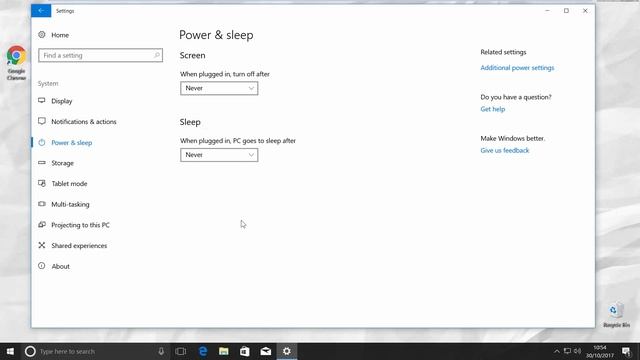Click the About info icon
The image size is (640, 360).
(x=42, y=266)
